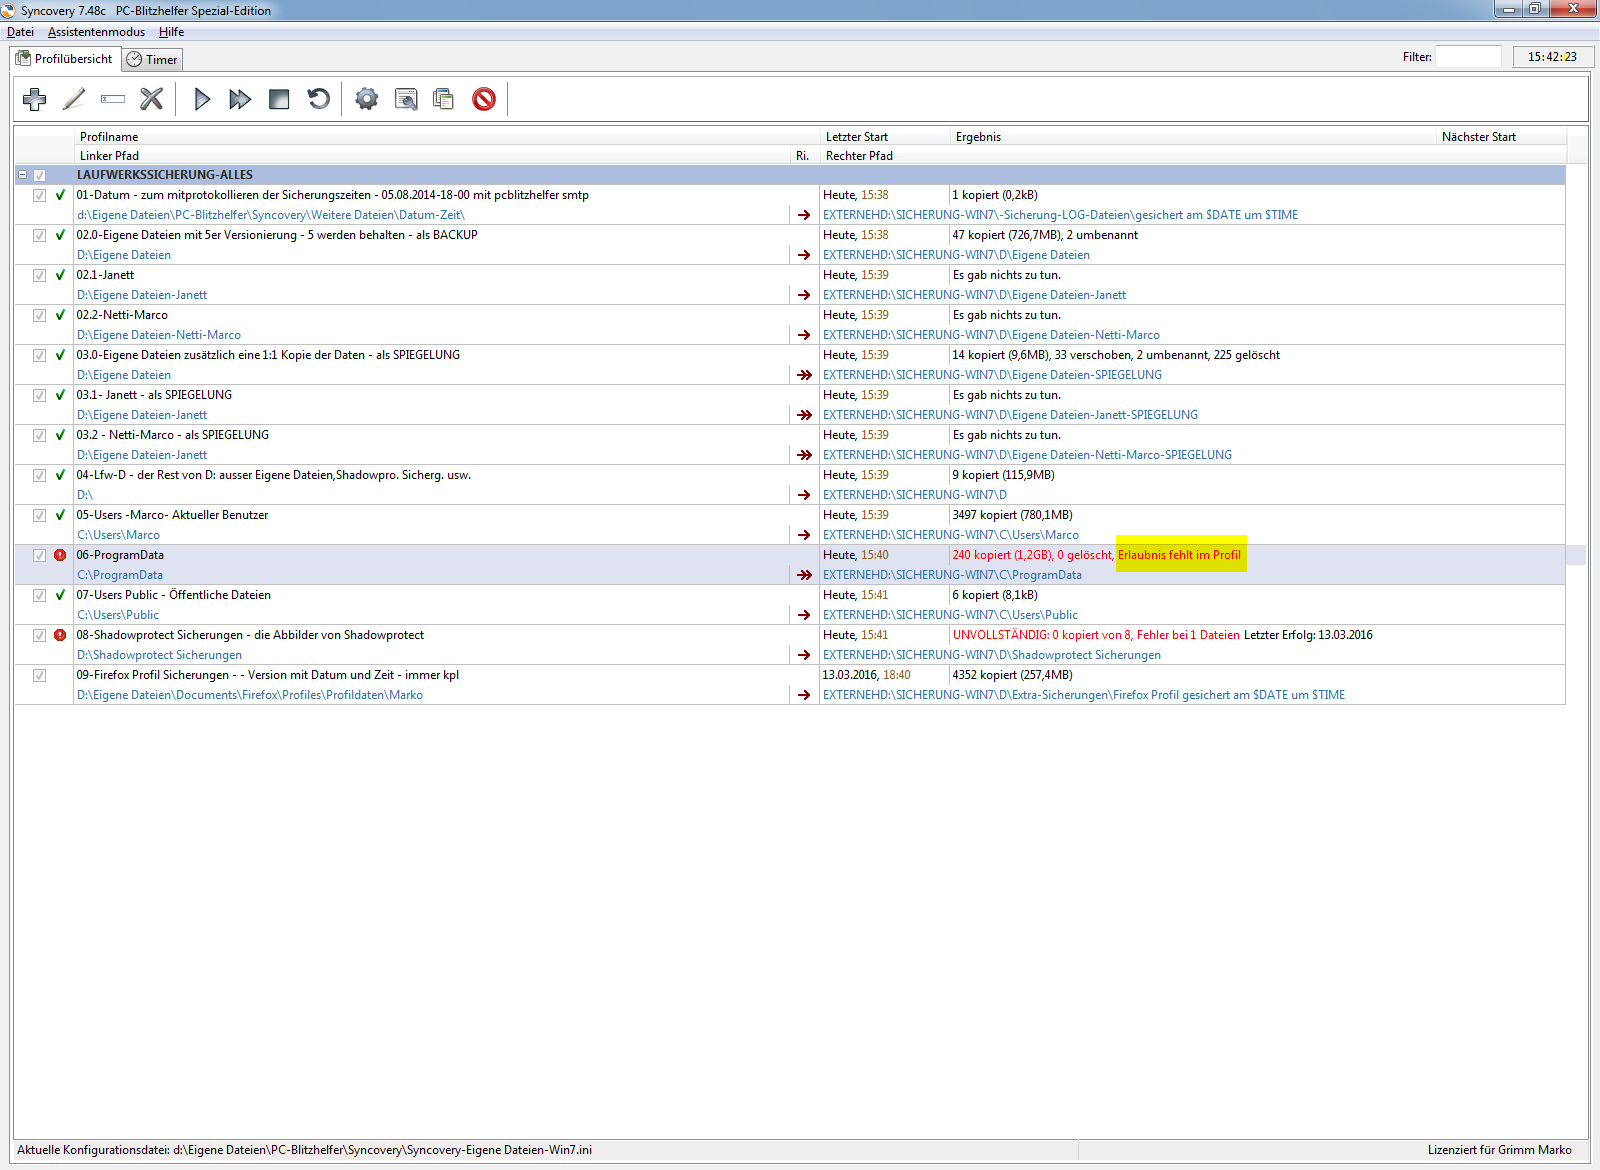Screen dimensions: 1600x1170
Task: Click the red prohibition sign icon
Action: tap(484, 99)
